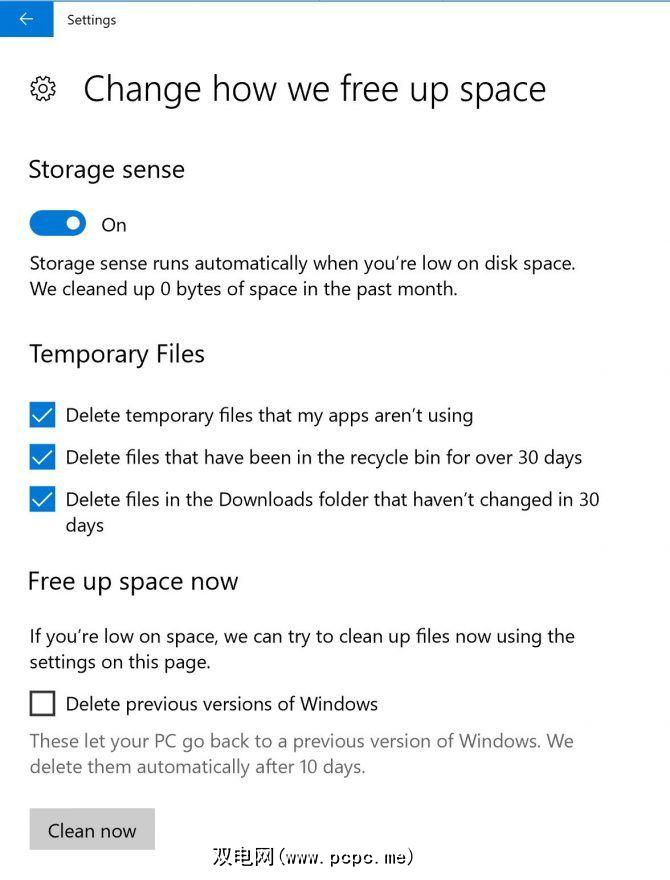Select the Storage sense section heading
The image size is (670, 880).
coord(106,169)
